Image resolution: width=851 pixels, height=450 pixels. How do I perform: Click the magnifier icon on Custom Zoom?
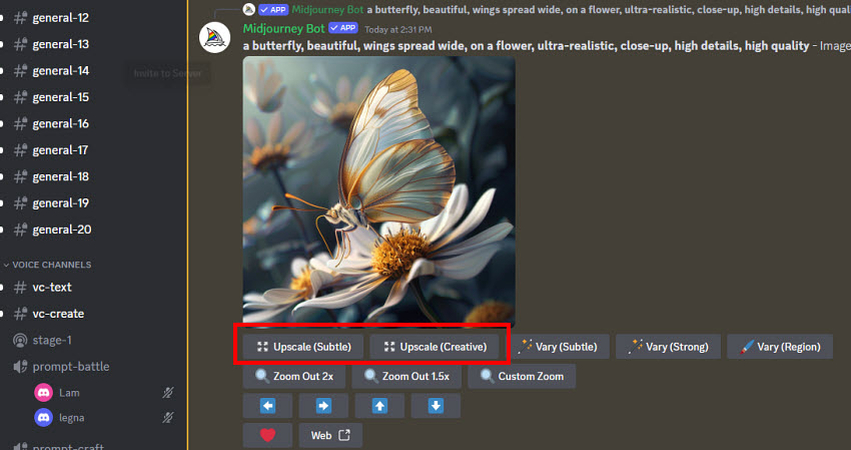tap(487, 376)
